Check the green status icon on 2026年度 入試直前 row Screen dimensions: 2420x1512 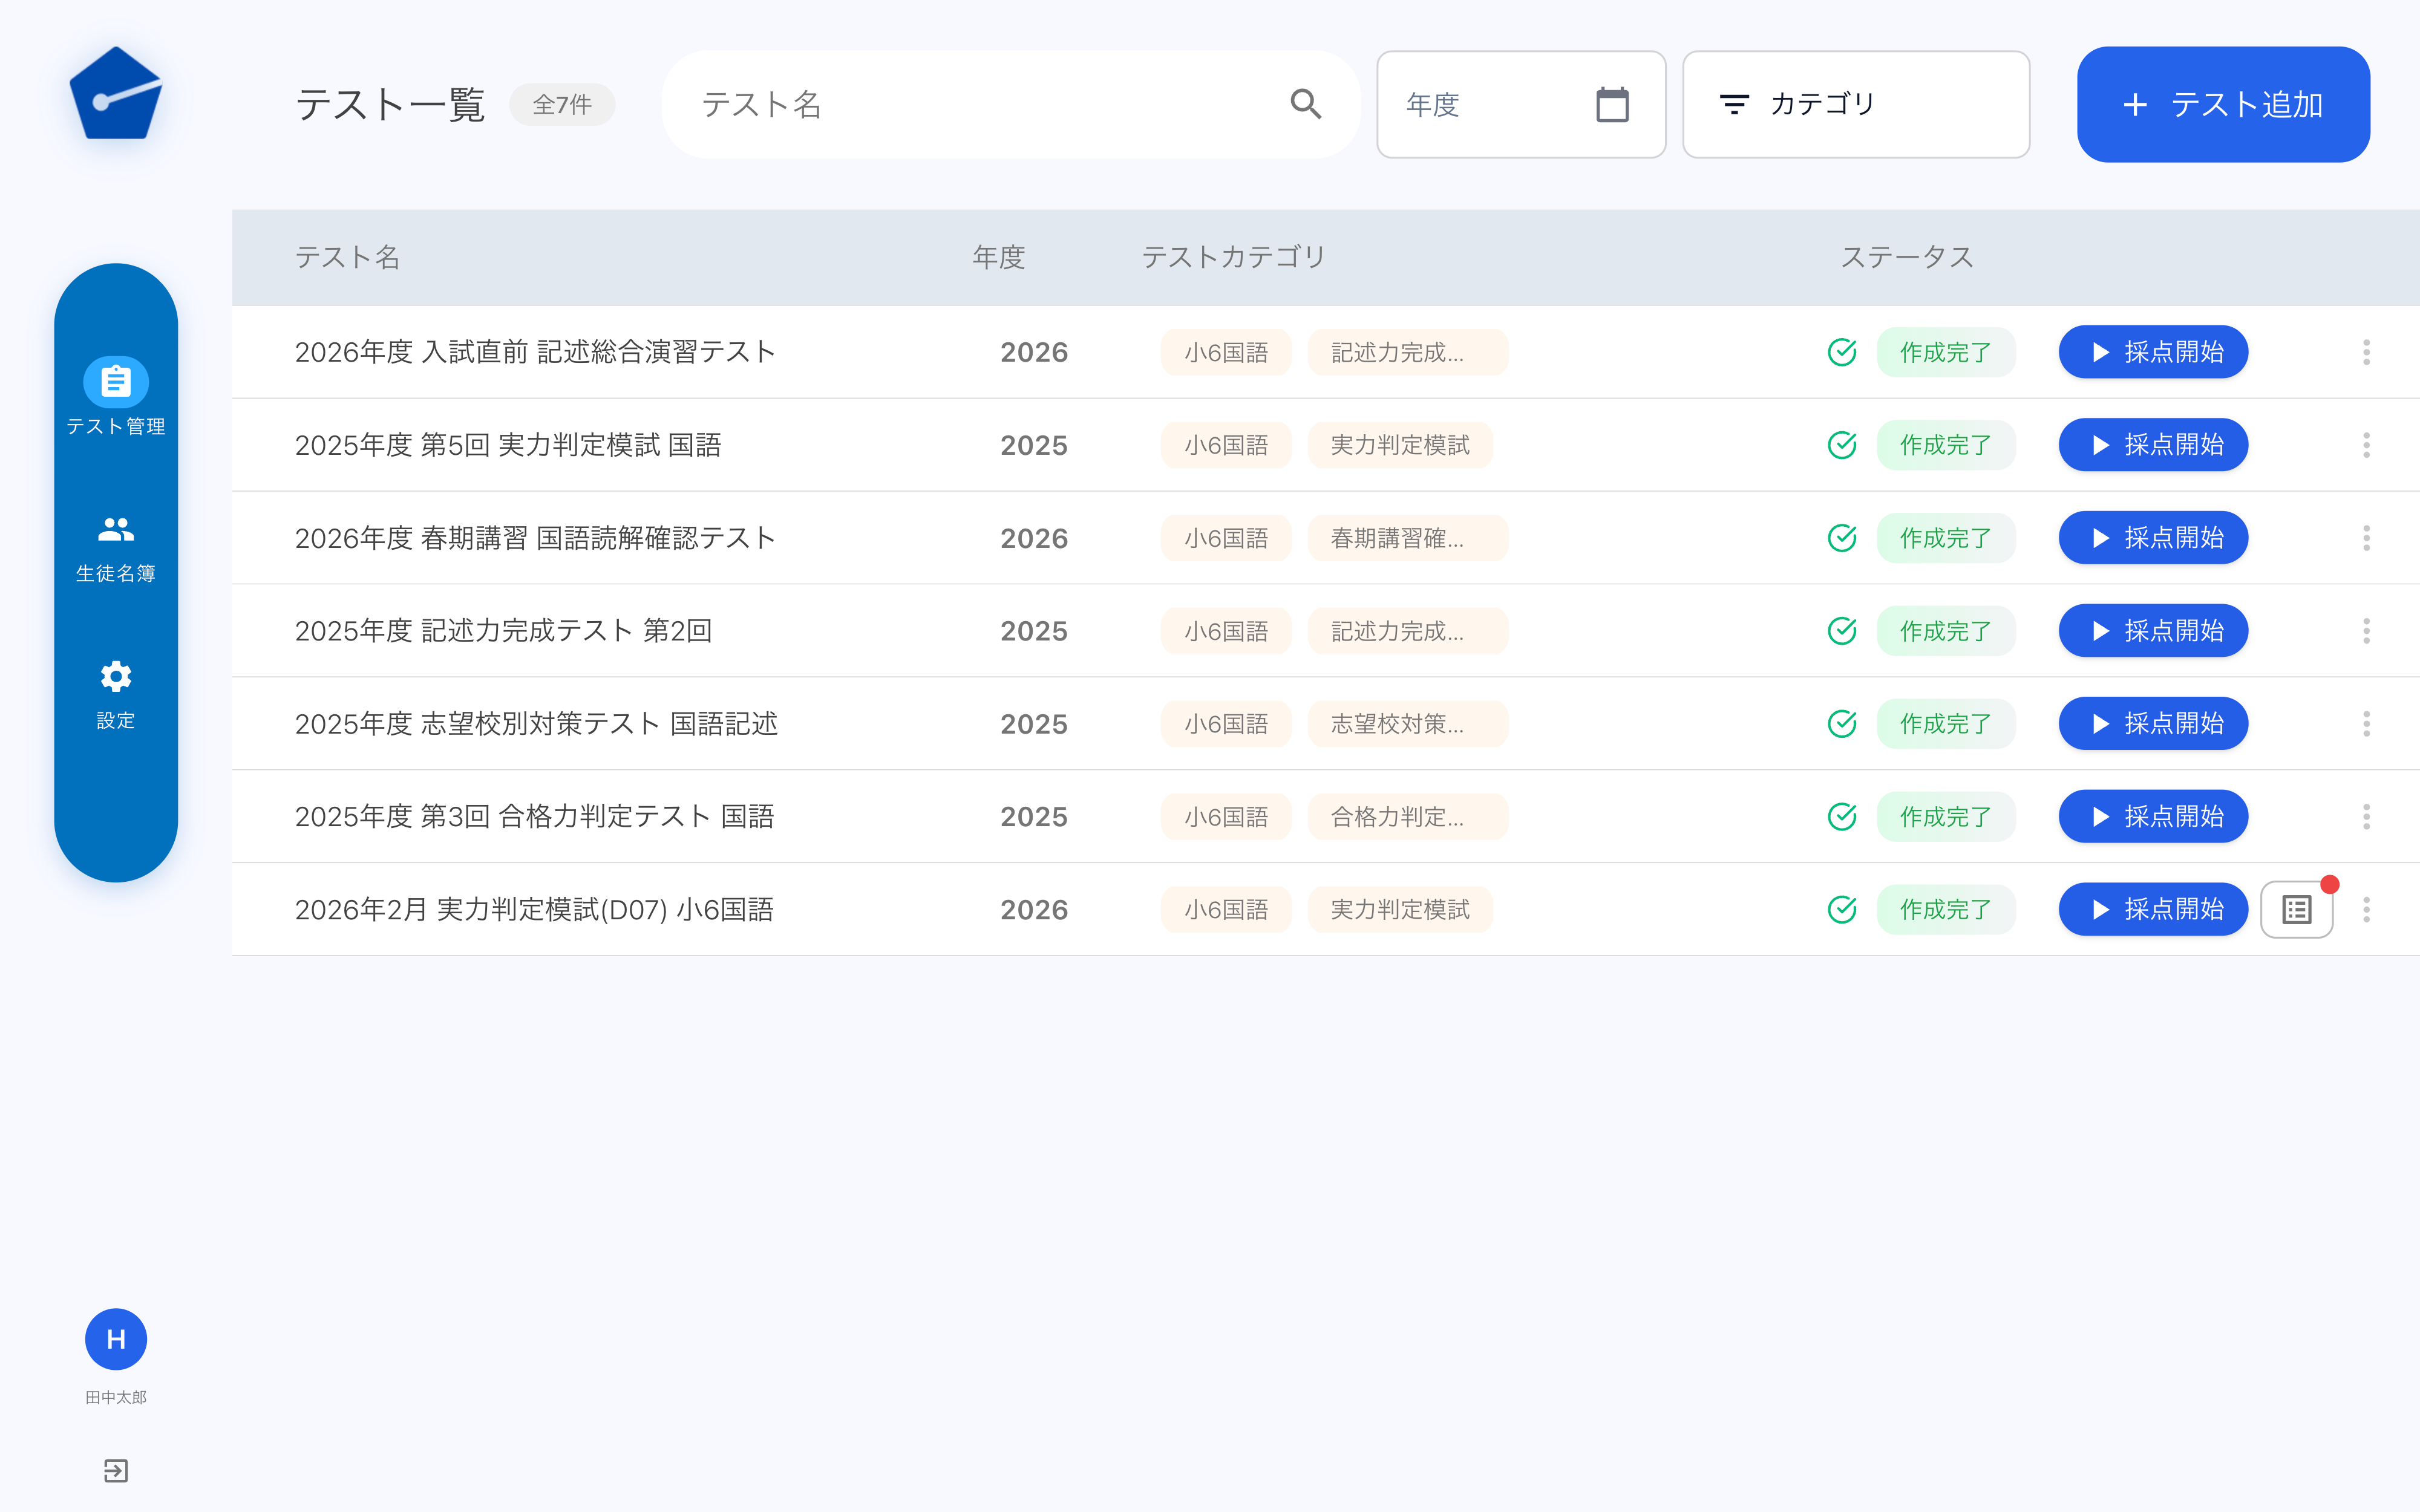coord(1843,352)
